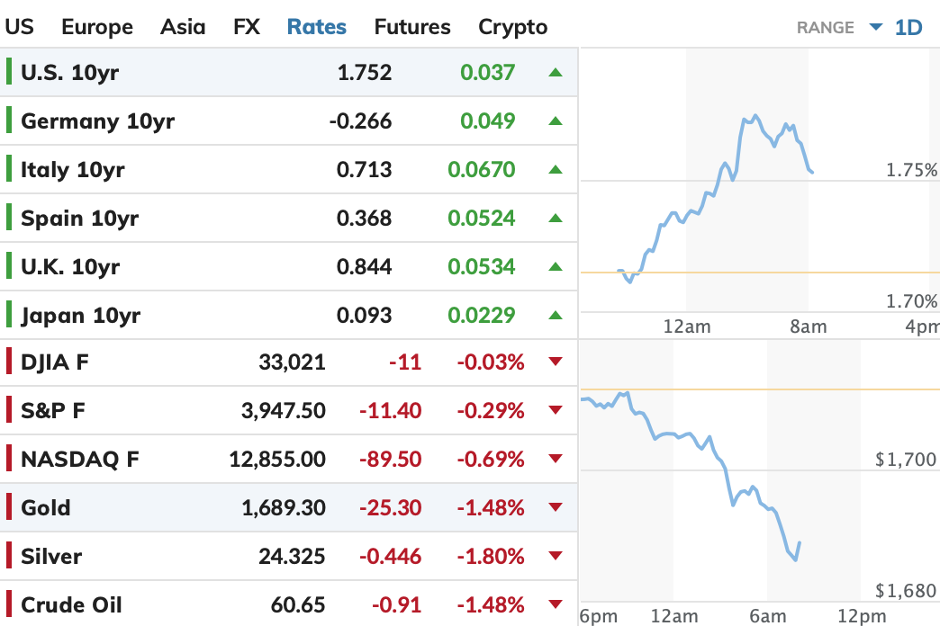Viewport: 941px width, 627px height.
Task: Switch to the Futures tab
Action: [x=412, y=27]
